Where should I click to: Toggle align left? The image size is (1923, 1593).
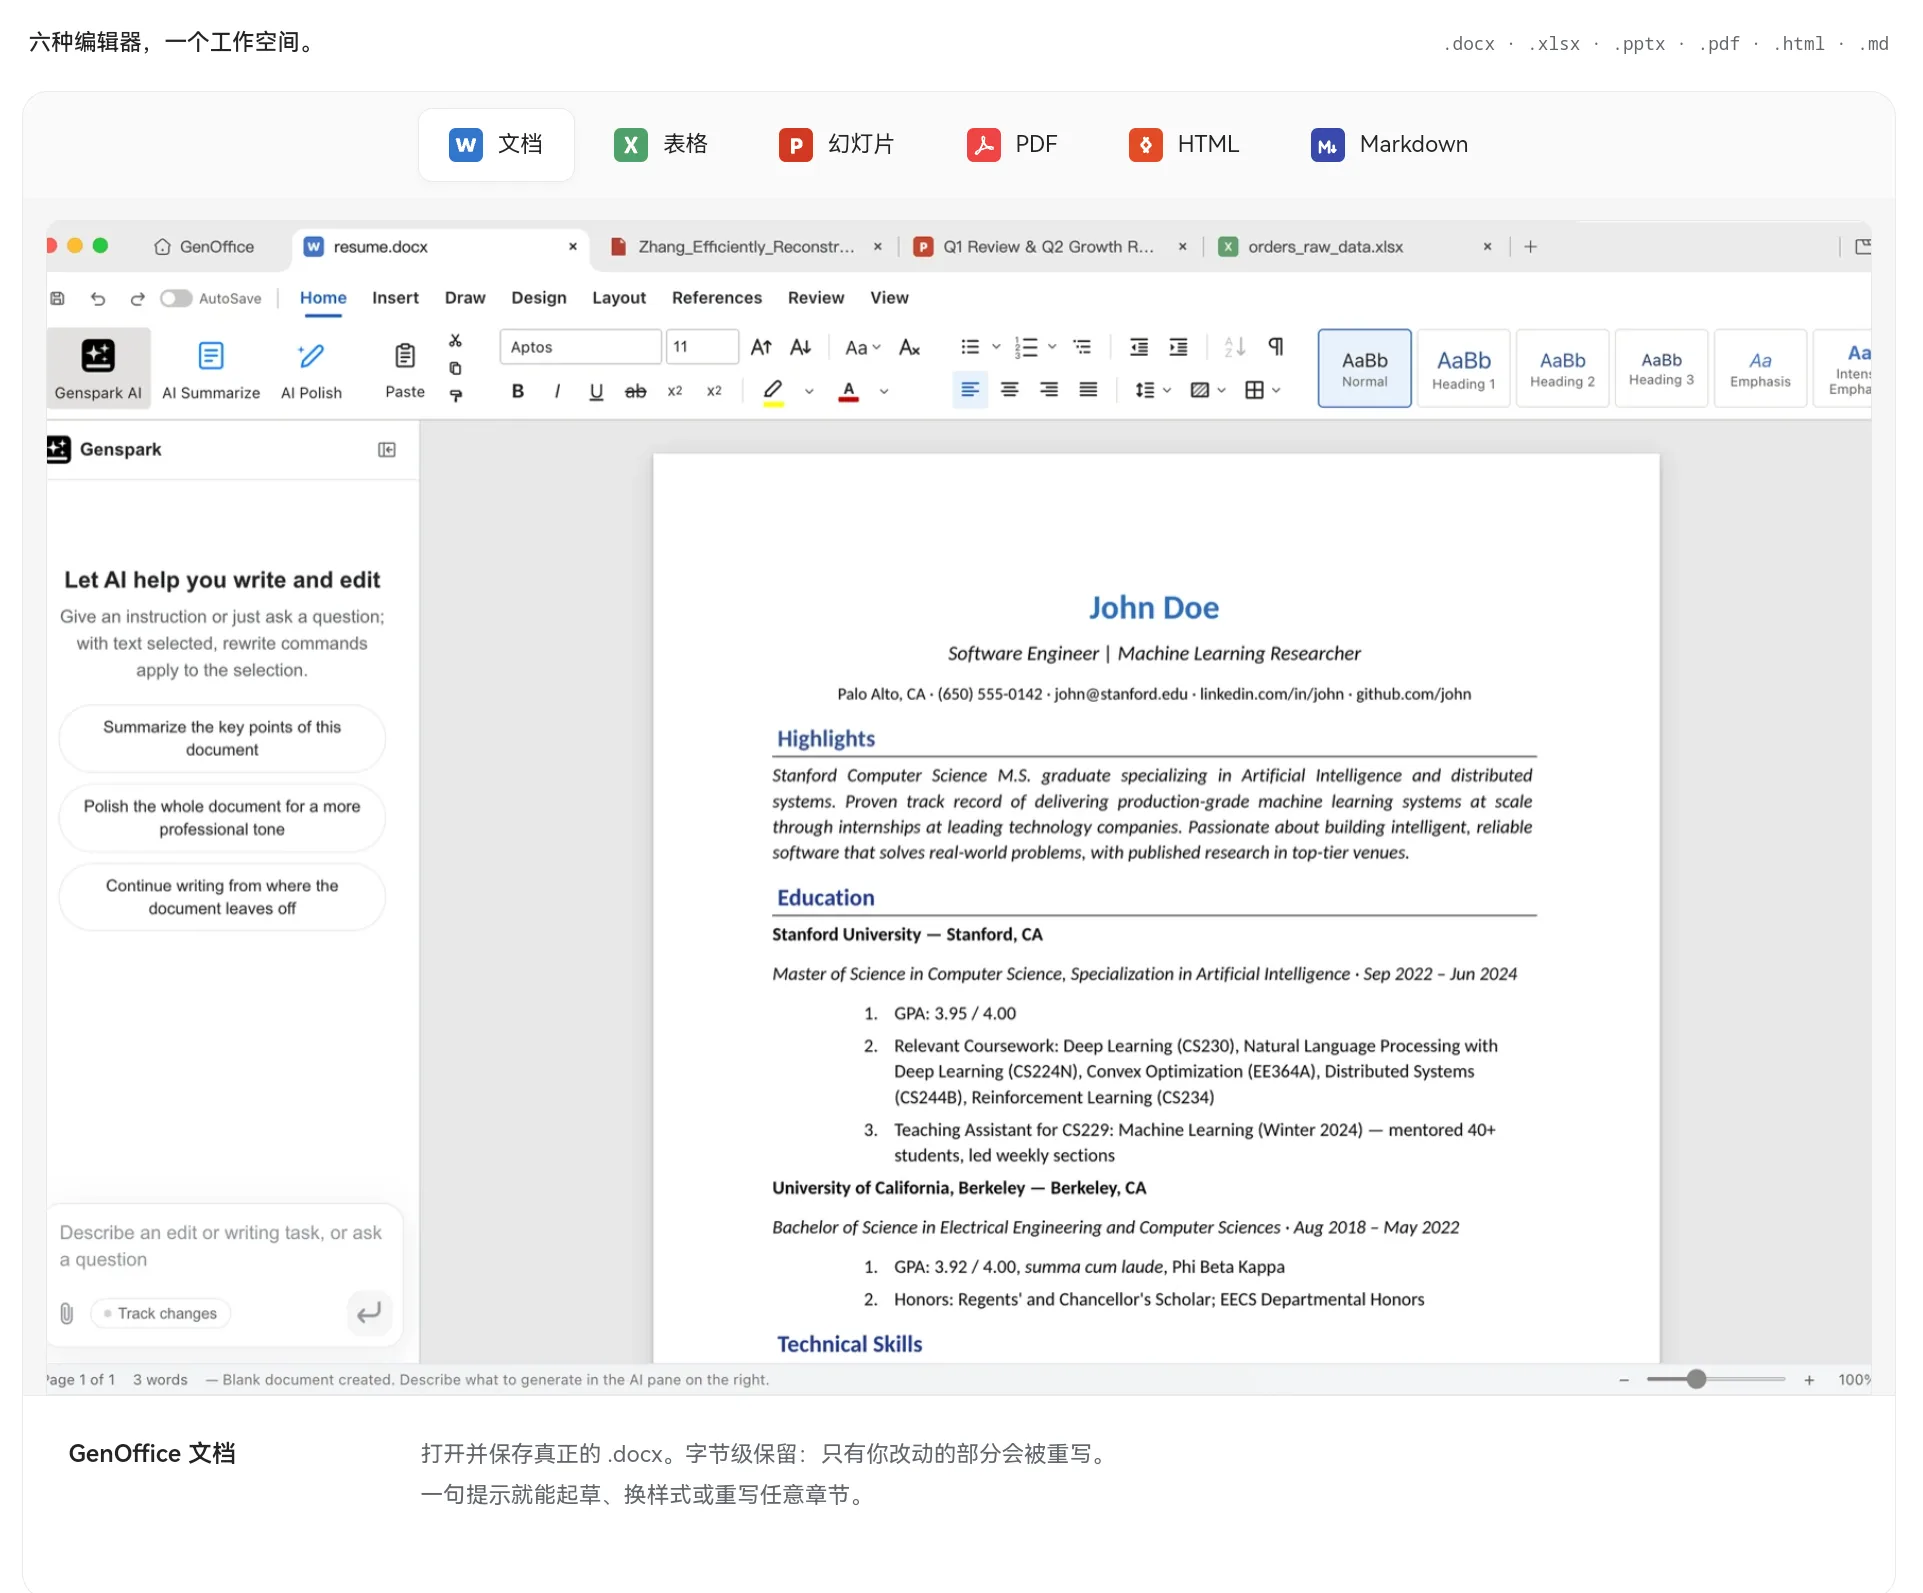click(970, 390)
